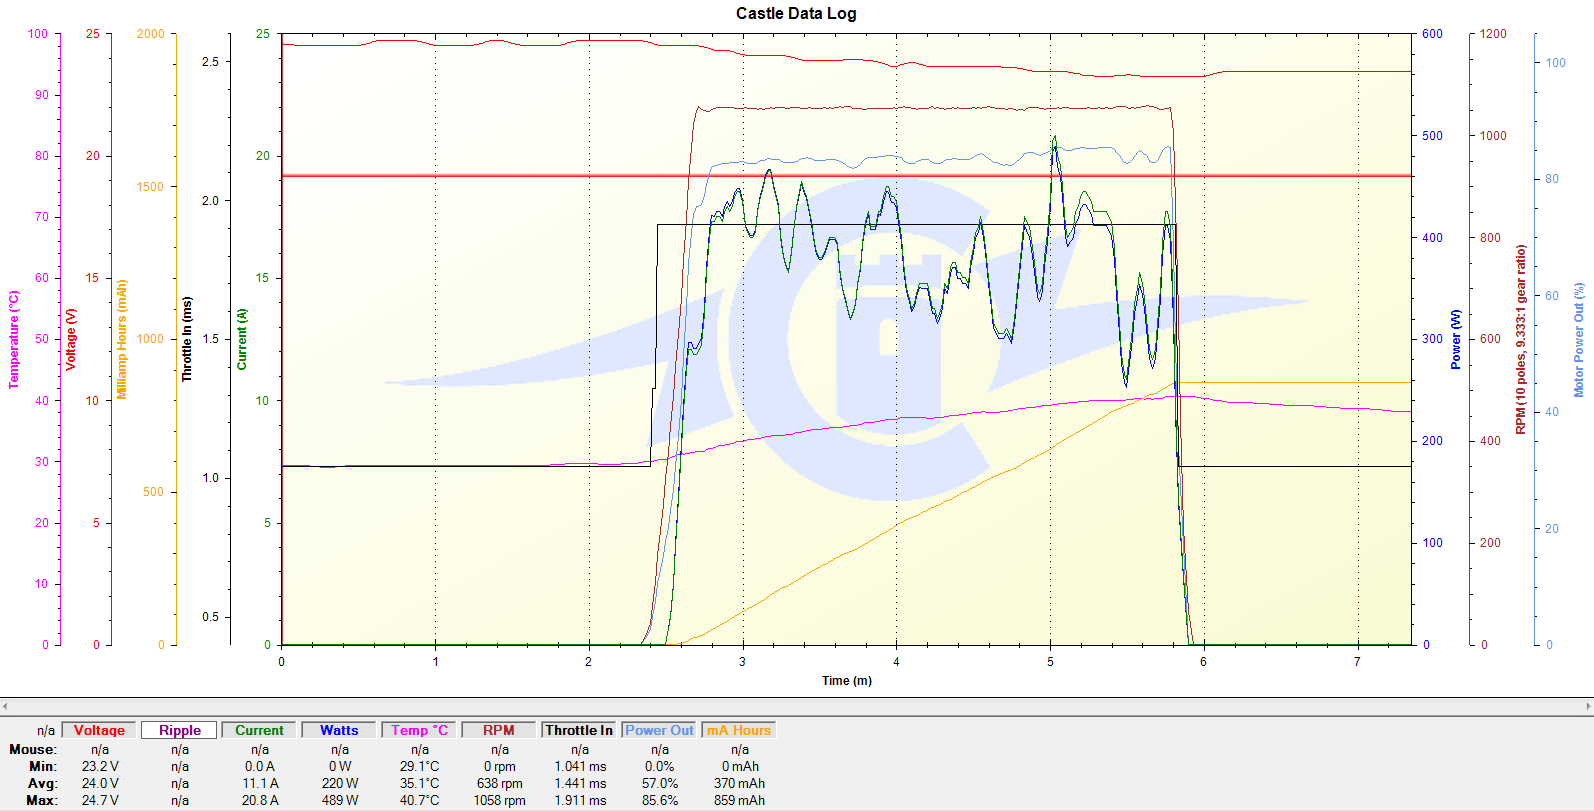This screenshot has width=1594, height=811.
Task: Click the Min voltage value 23.2 V
Action: click(100, 766)
